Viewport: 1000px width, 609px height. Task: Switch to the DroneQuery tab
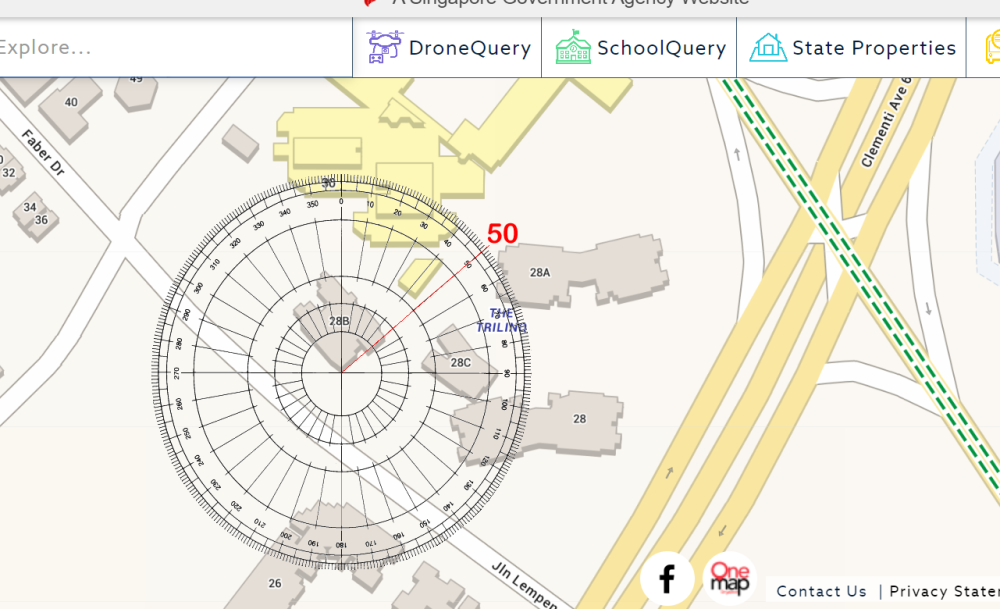(x=446, y=47)
